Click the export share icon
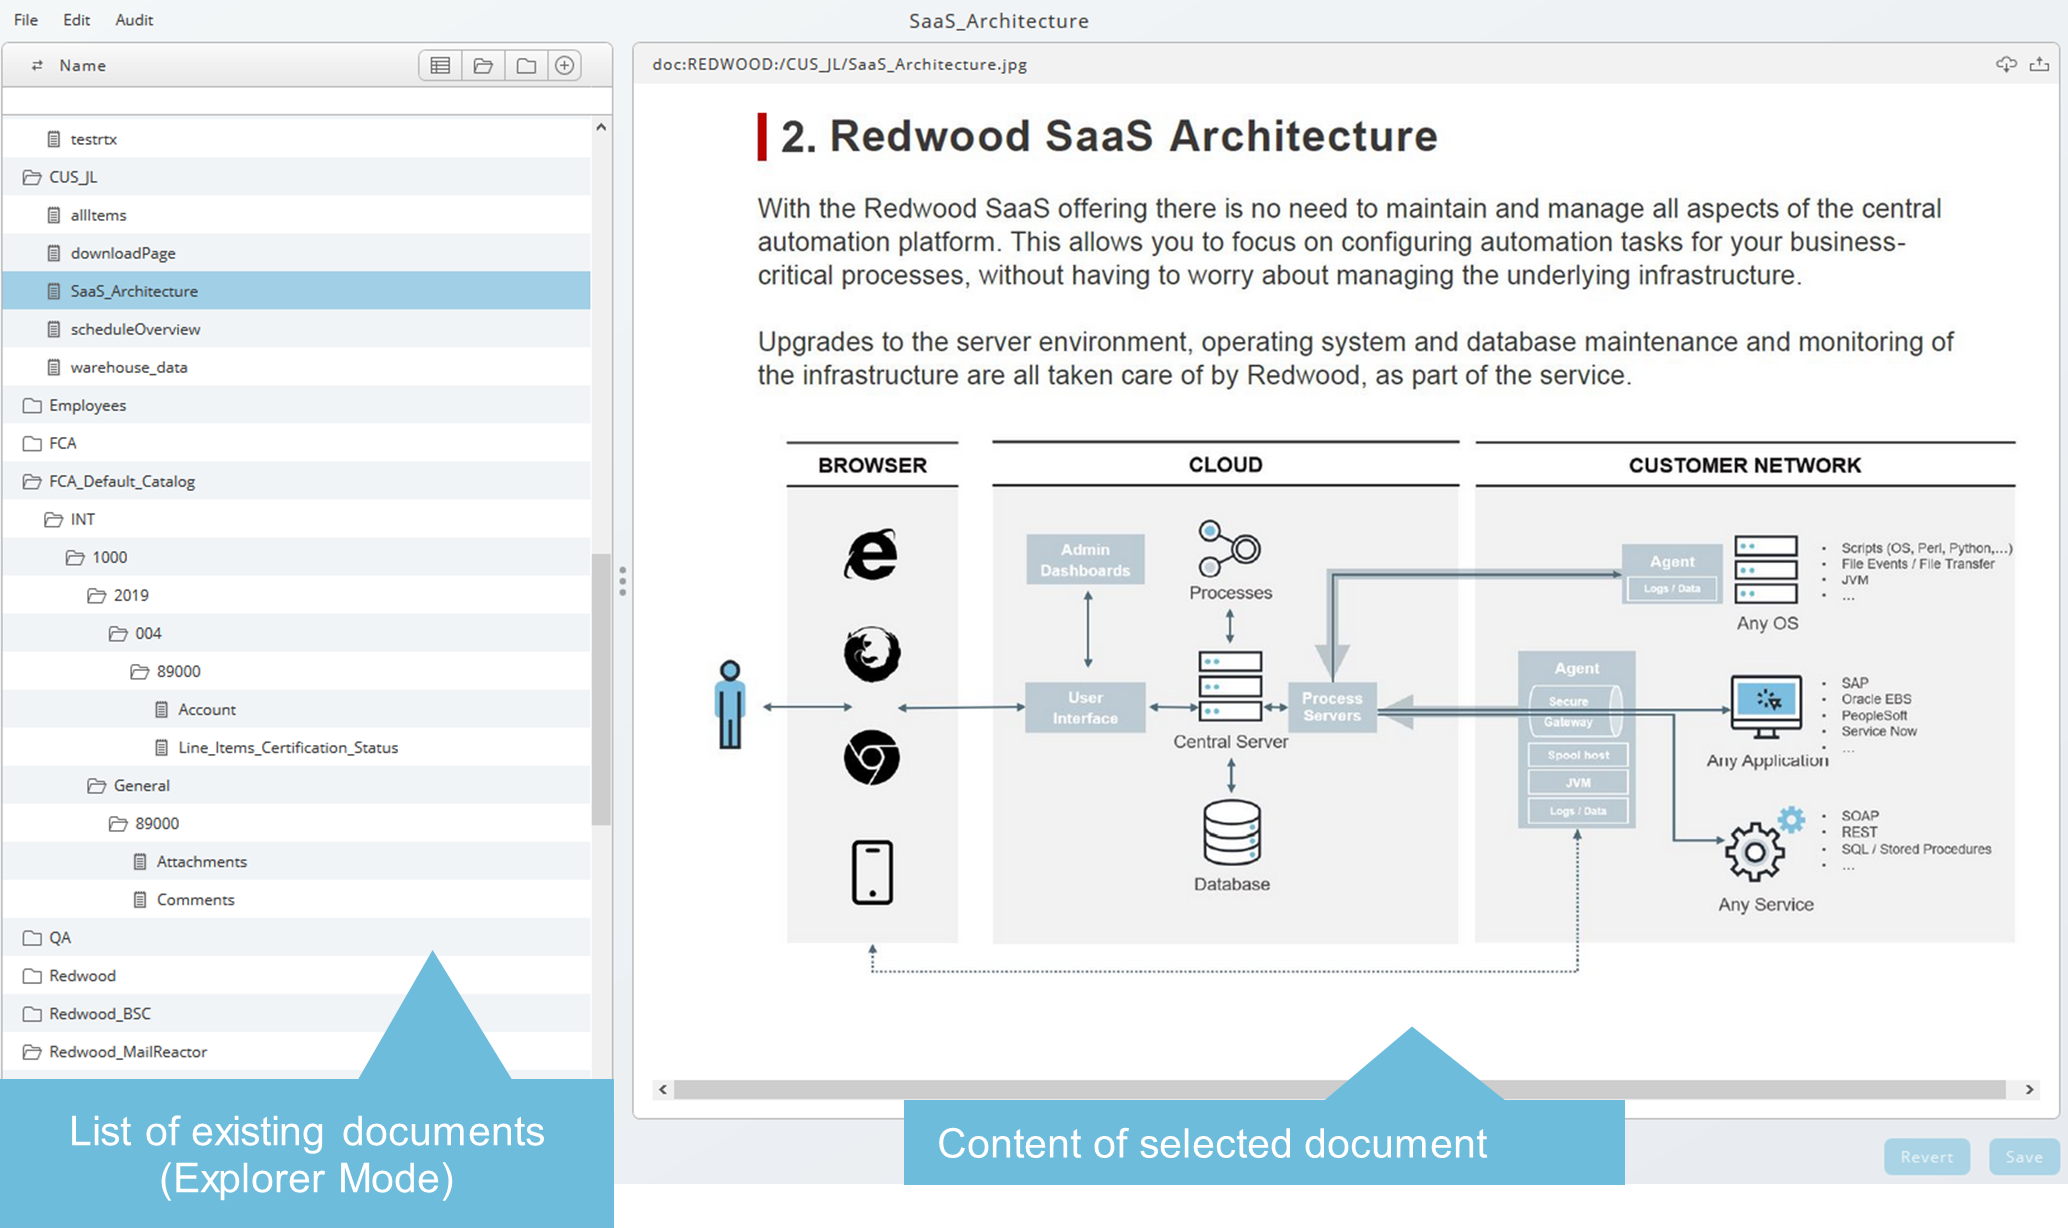Screen dimensions: 2068x1228 [x=2039, y=64]
